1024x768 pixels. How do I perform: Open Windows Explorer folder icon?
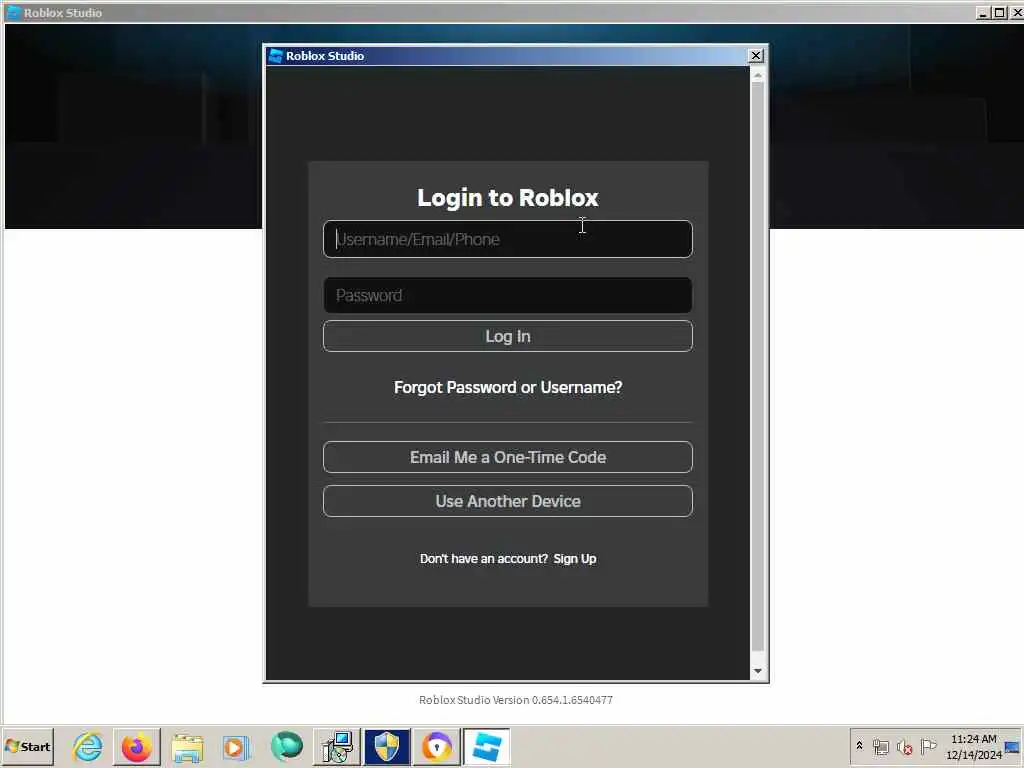click(x=187, y=746)
